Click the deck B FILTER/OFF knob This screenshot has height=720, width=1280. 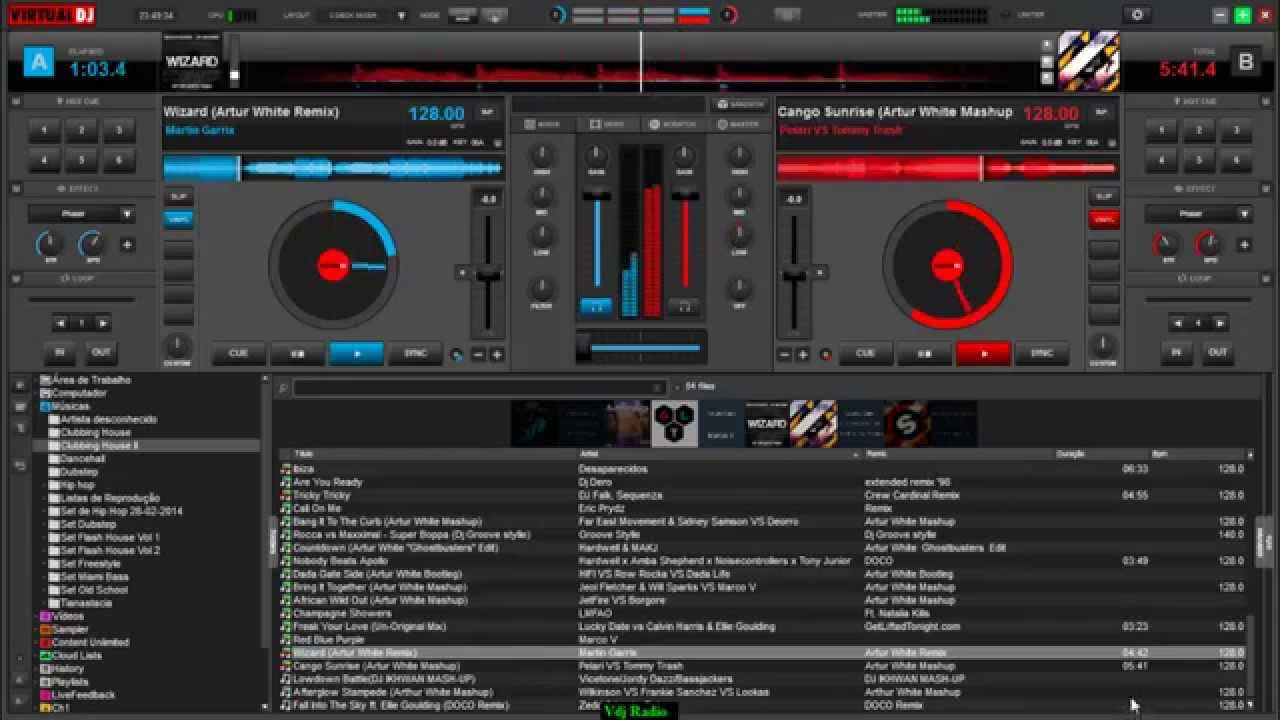(x=740, y=289)
